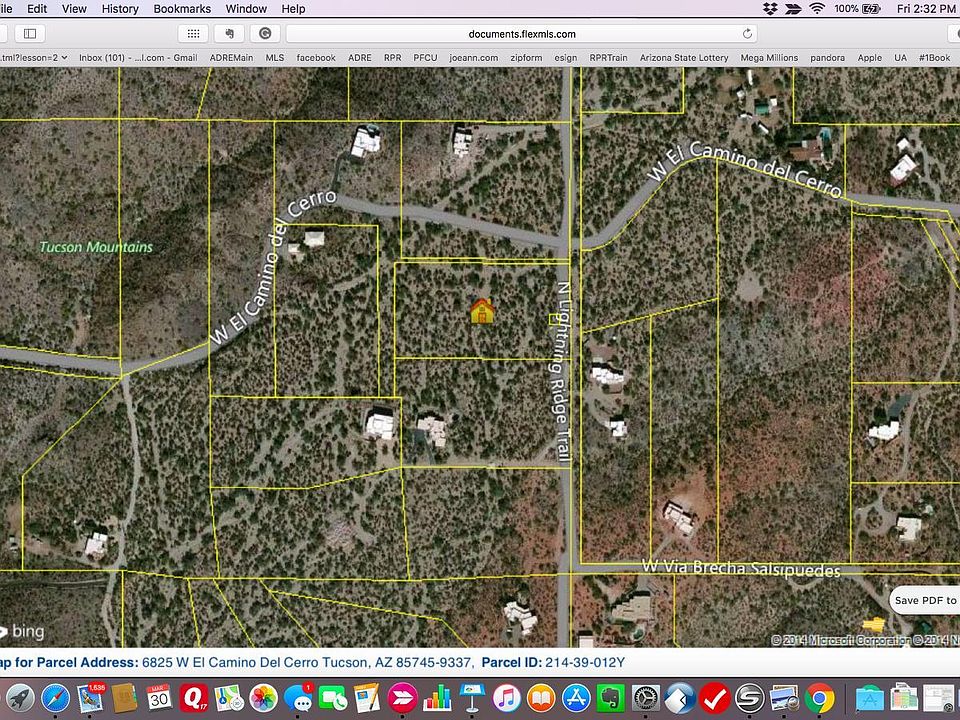Open System Preferences in the Dock
The image size is (960, 720).
(646, 698)
